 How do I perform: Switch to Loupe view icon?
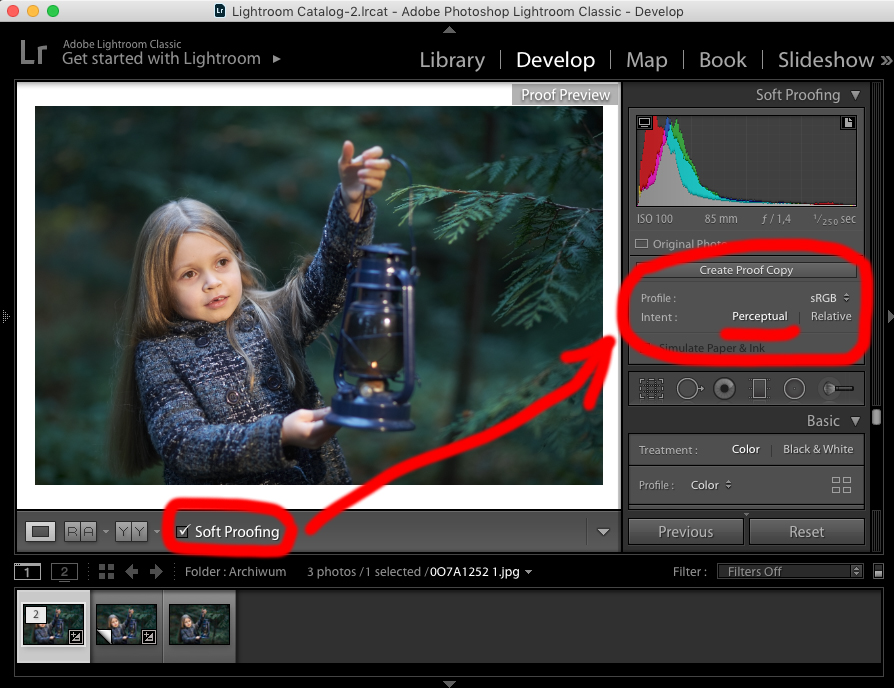pos(40,532)
